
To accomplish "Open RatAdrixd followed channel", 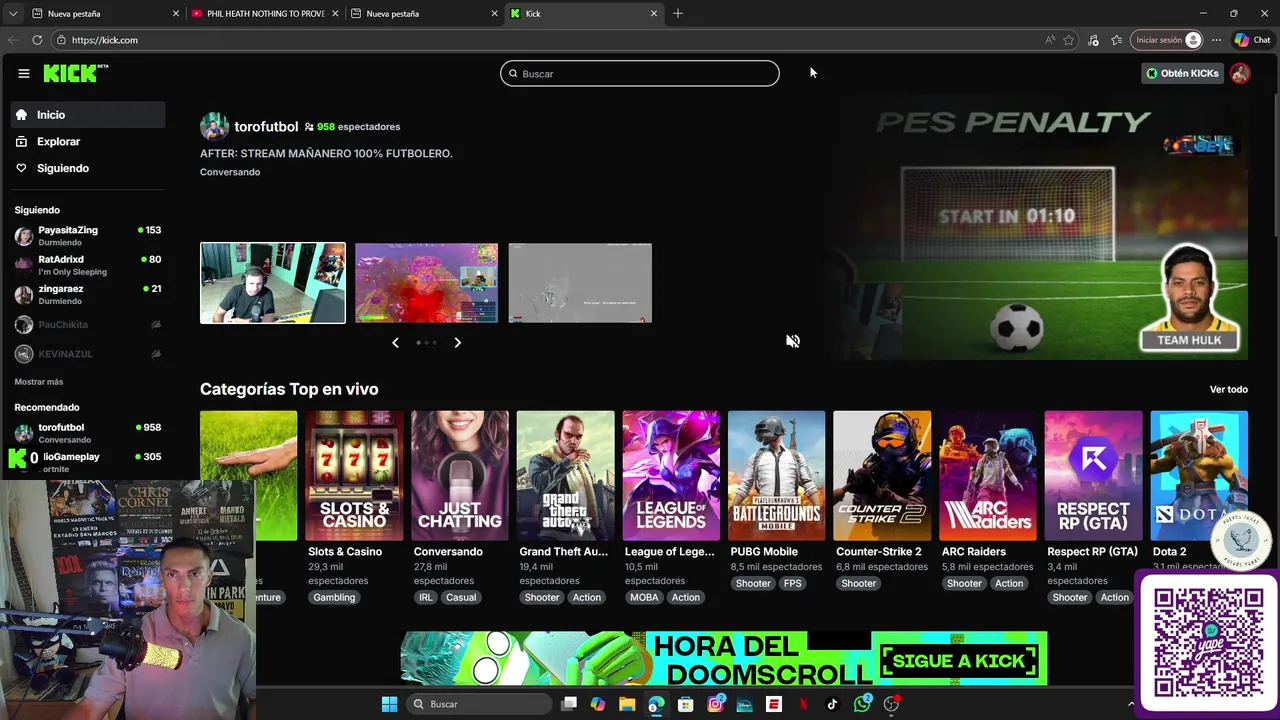I will [x=88, y=265].
